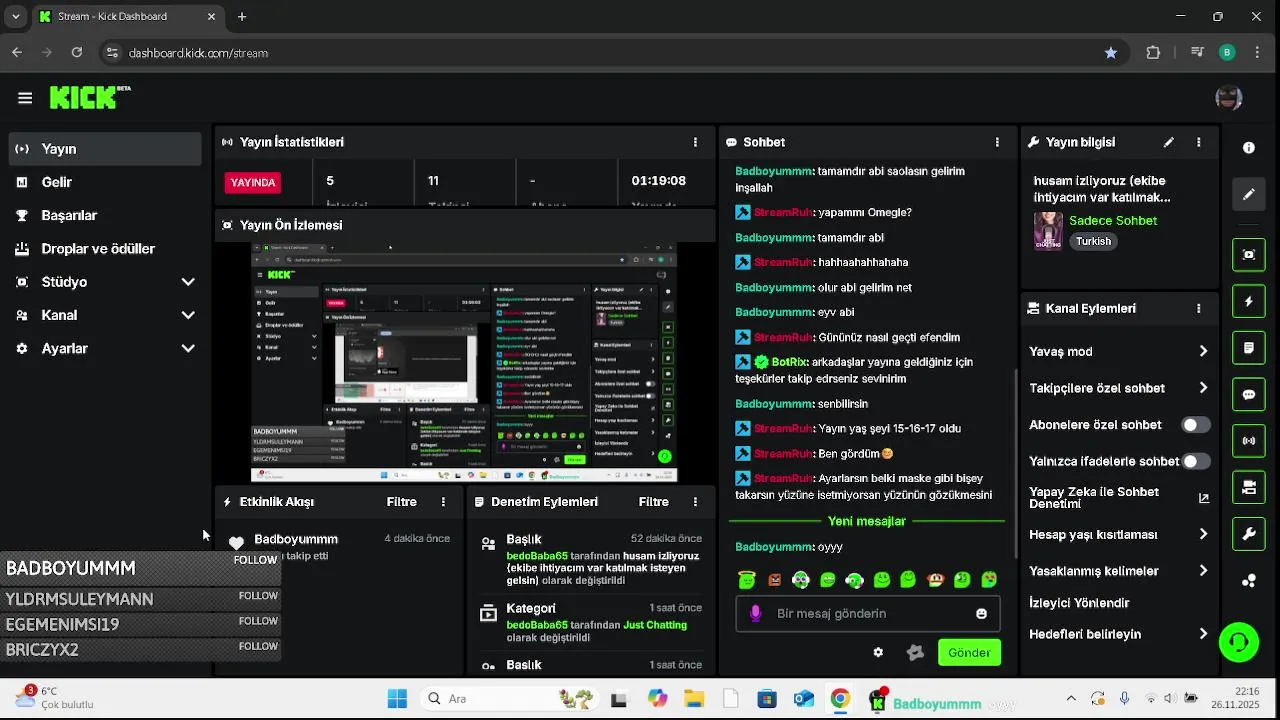1280x720 pixels.
Task: Toggle the stream info wrench widget icon
Action: coord(1249,535)
